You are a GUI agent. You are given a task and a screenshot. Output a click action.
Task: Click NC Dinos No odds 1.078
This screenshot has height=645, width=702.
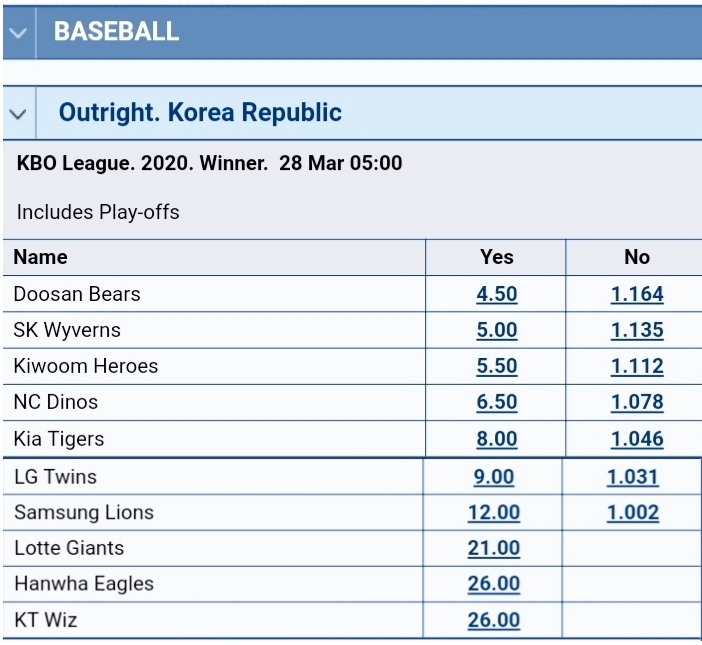tap(637, 402)
